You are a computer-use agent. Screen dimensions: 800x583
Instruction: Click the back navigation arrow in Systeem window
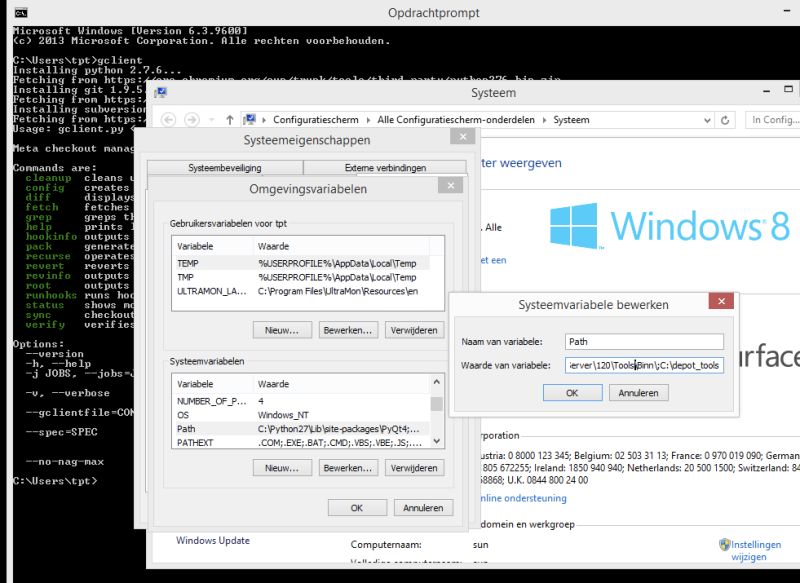click(169, 119)
